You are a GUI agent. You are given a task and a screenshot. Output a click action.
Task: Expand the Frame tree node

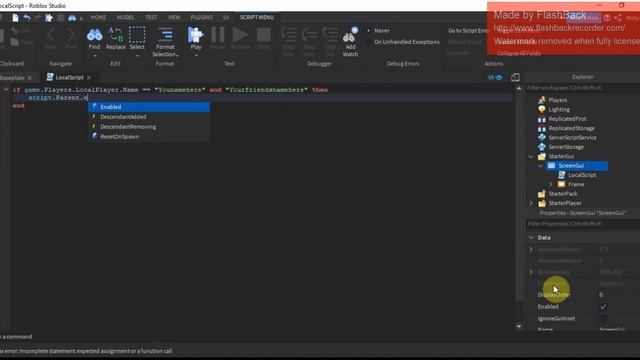[x=550, y=184]
